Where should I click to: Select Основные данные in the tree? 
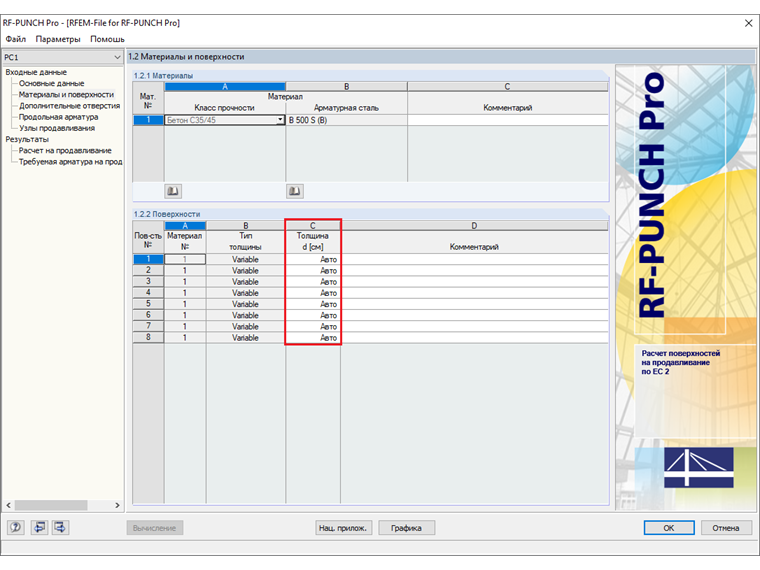pyautogui.click(x=51, y=83)
